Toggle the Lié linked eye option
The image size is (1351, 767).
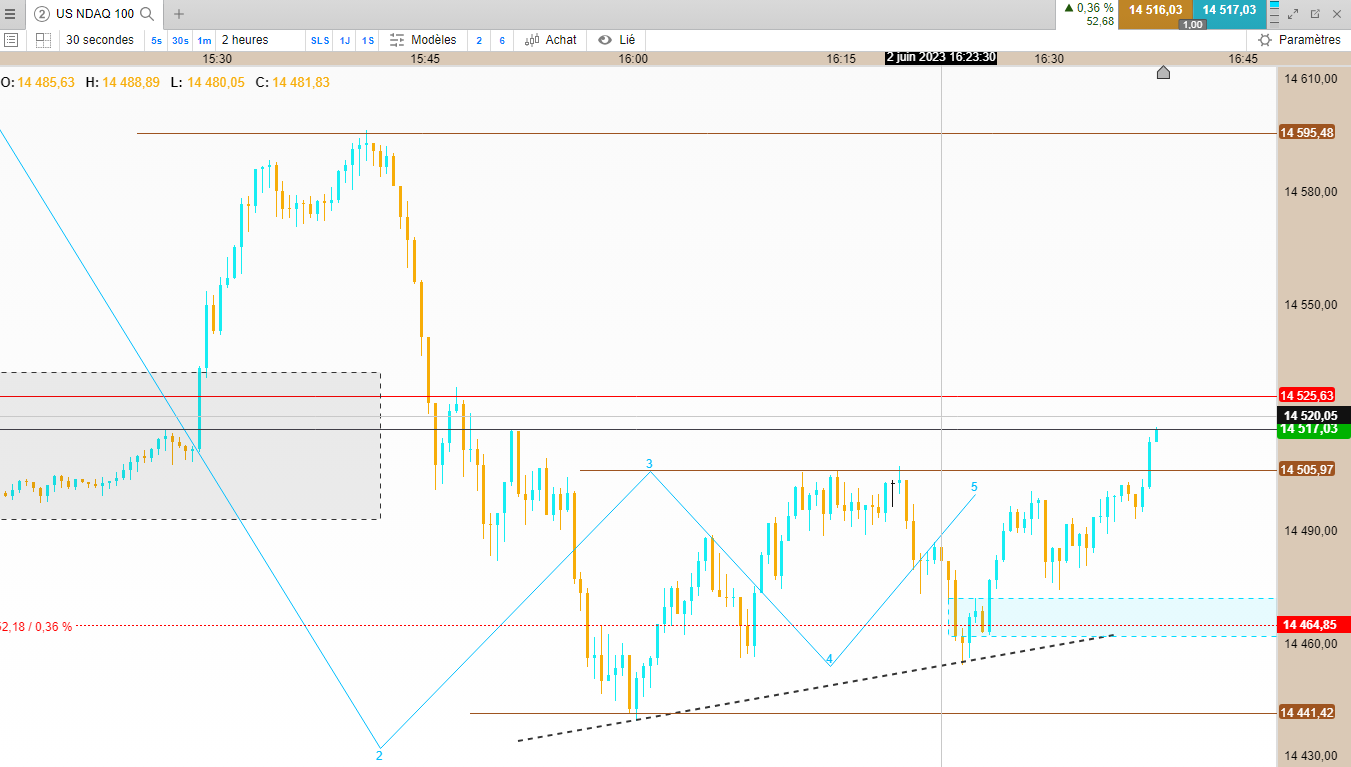617,40
